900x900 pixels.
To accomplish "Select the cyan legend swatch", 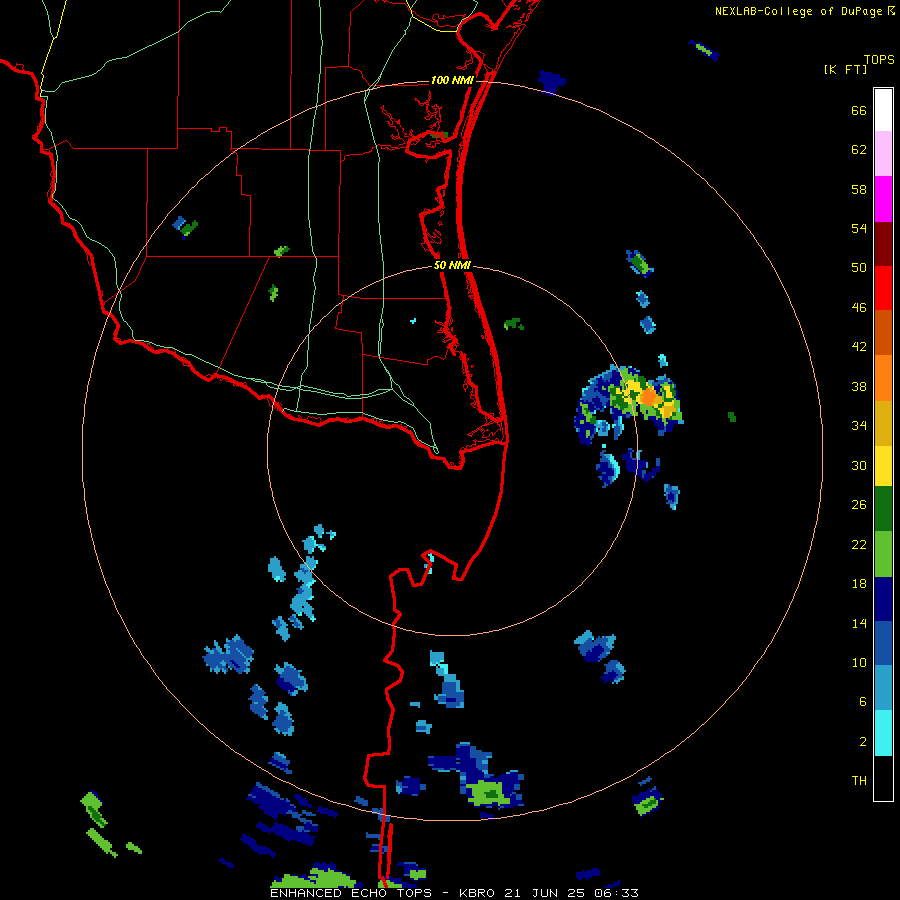I will (x=883, y=733).
